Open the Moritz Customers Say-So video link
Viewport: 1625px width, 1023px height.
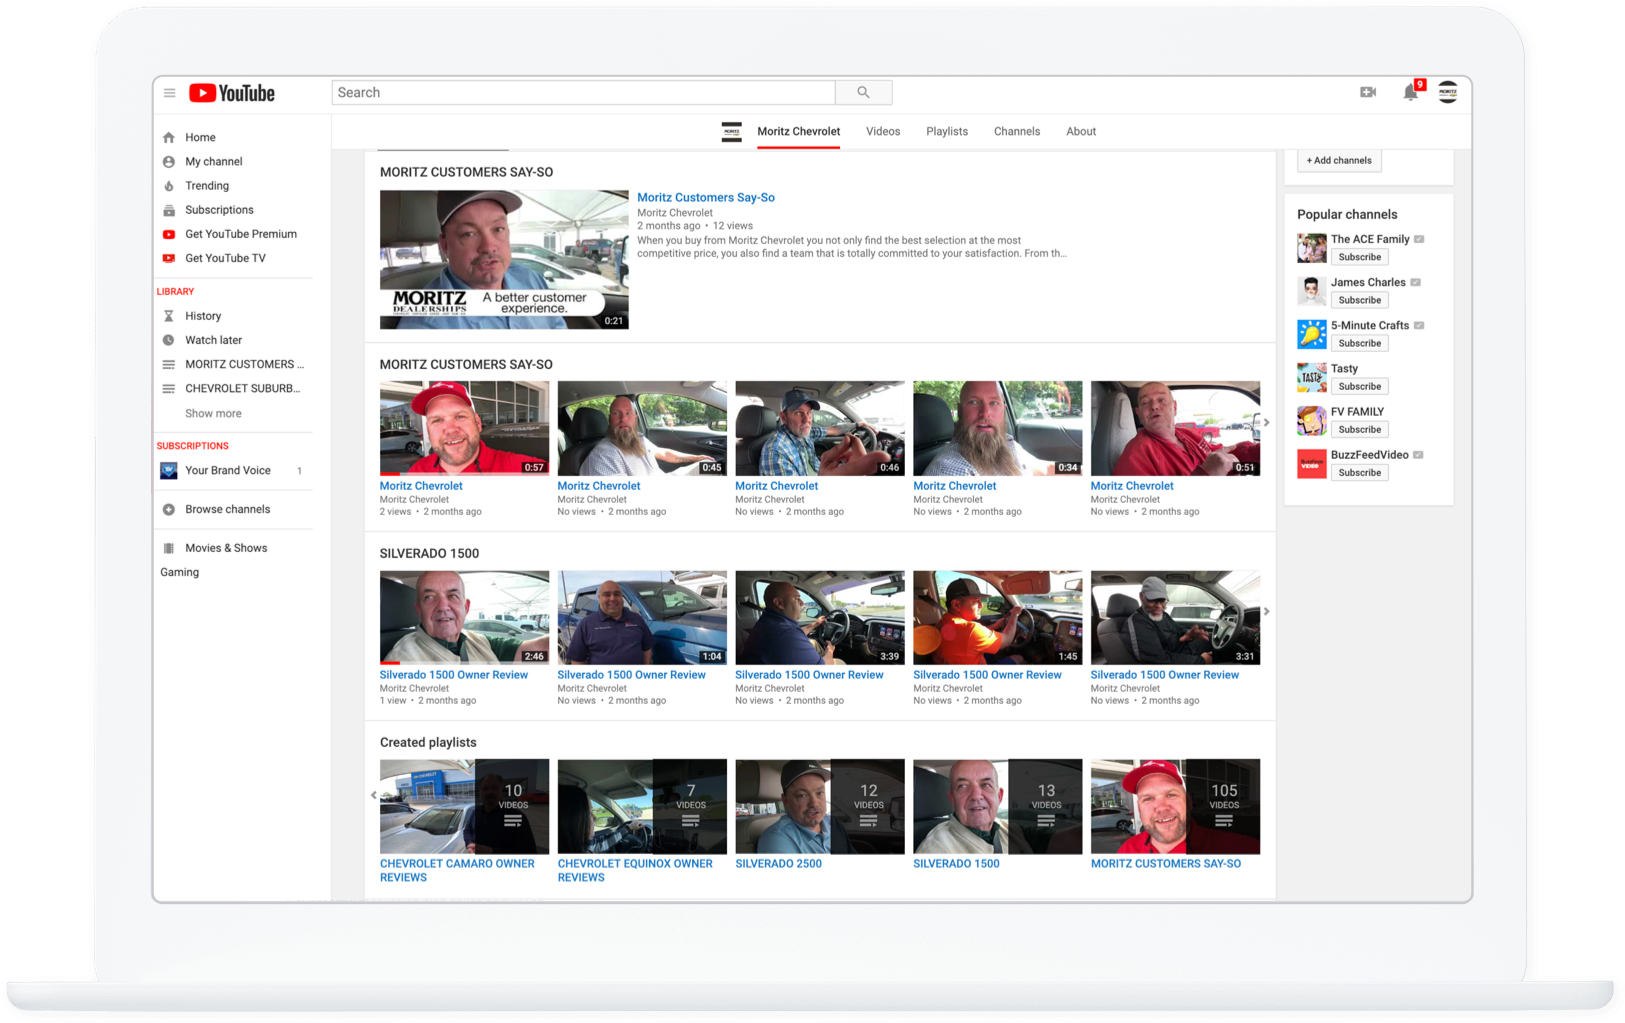705,197
